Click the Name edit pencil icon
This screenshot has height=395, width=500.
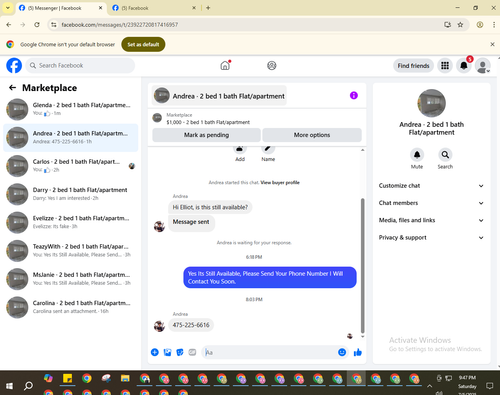point(268,149)
